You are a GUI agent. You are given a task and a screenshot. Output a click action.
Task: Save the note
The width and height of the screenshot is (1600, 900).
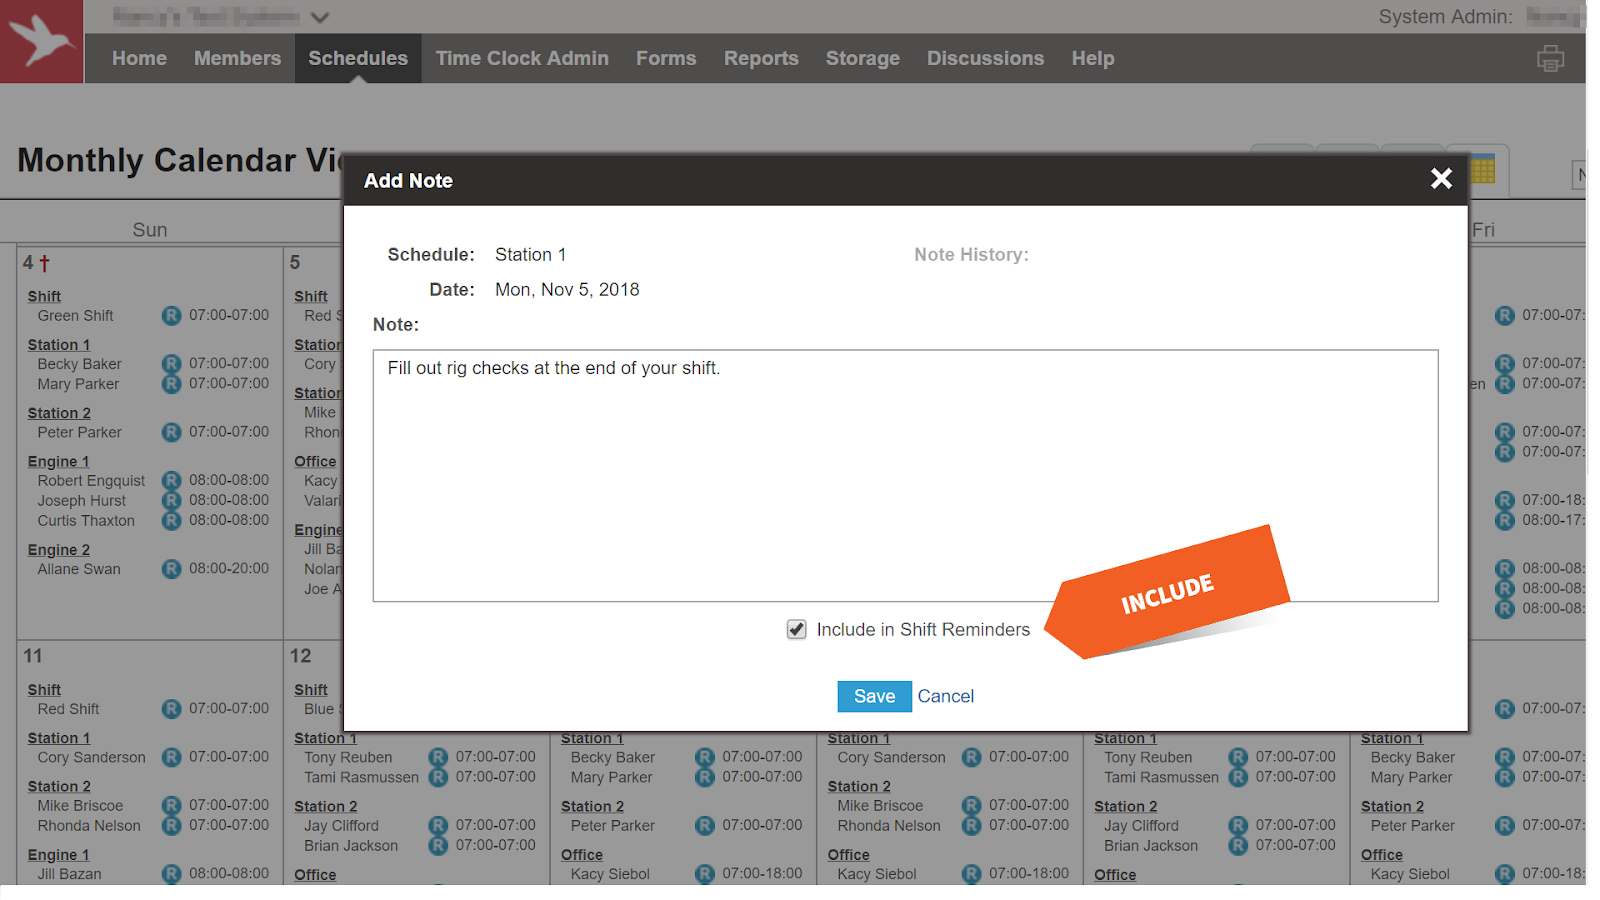point(874,696)
